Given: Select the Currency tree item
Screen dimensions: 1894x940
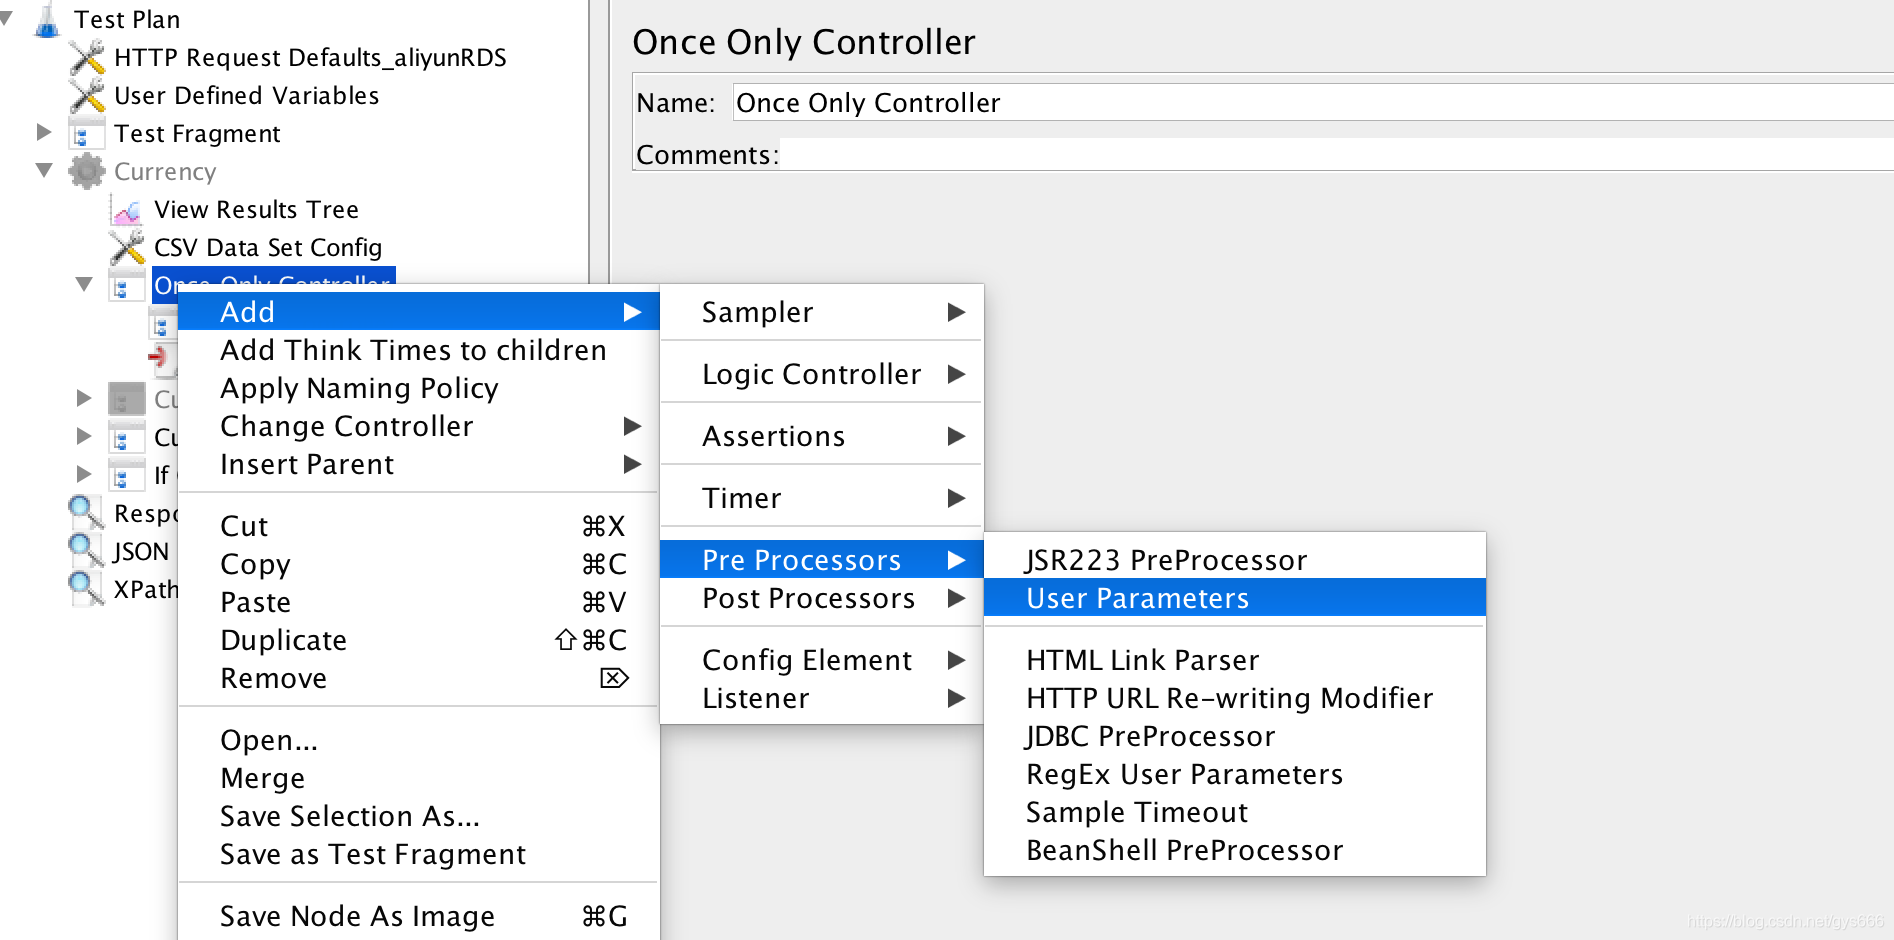Looking at the screenshot, I should click(x=165, y=171).
